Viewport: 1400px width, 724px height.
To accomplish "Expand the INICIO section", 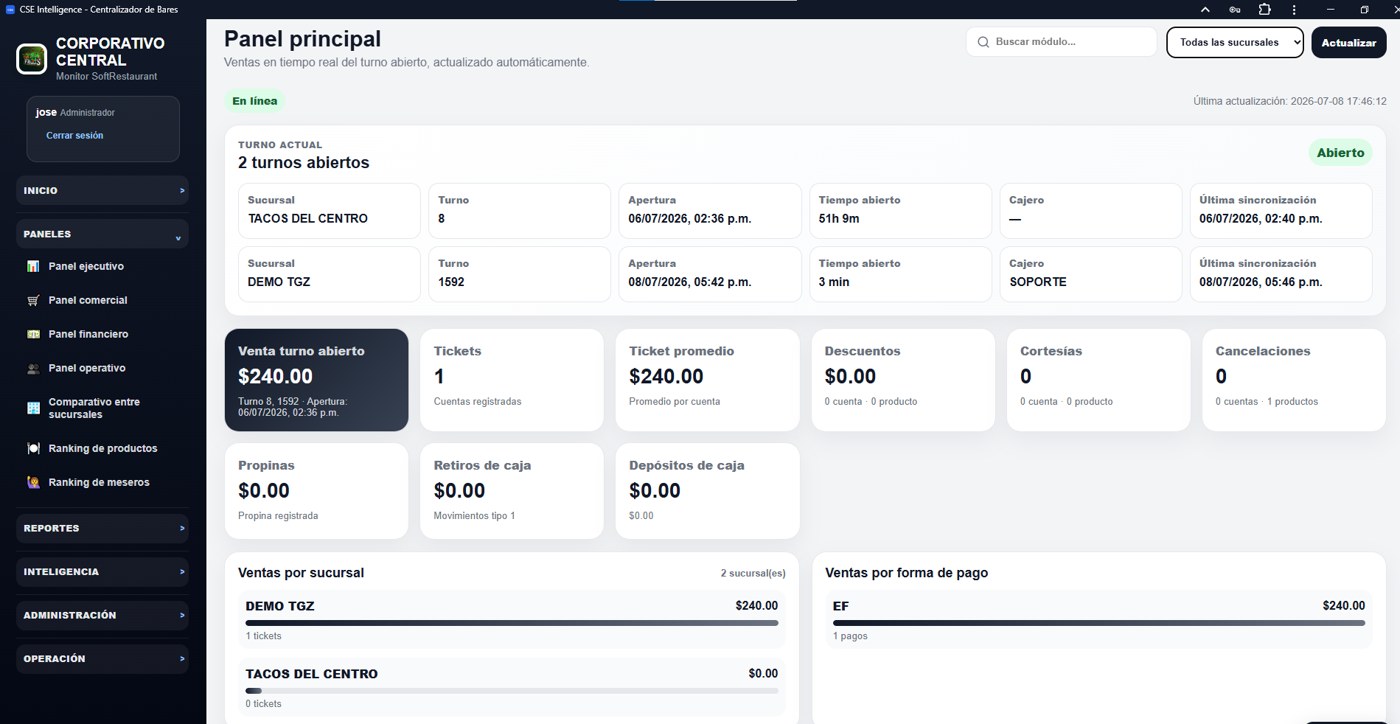I will (x=102, y=190).
